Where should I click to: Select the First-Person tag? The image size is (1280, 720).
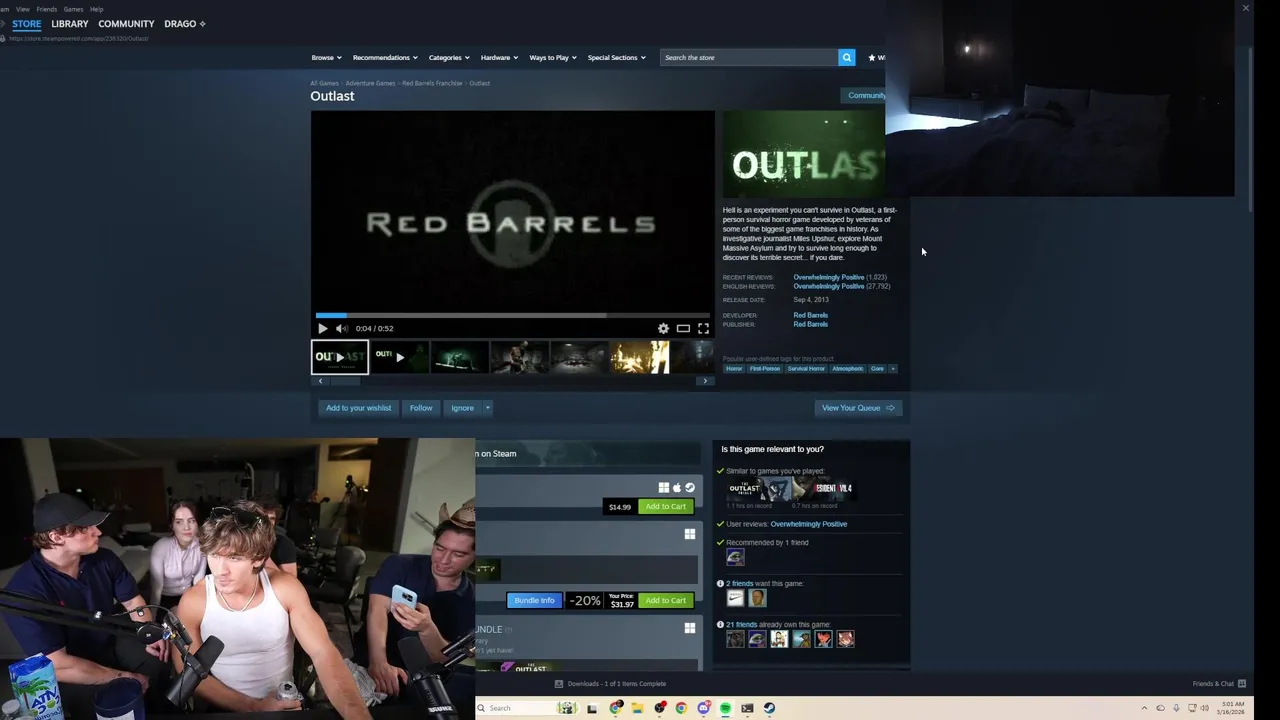(765, 369)
